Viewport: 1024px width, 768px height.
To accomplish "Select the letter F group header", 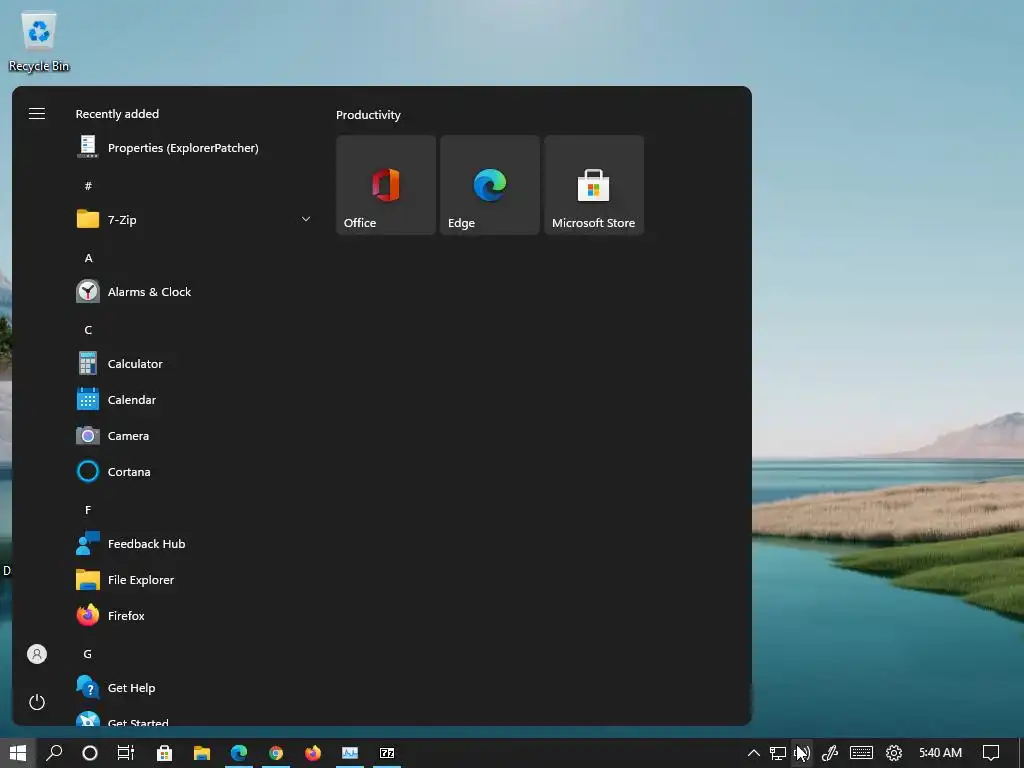I will [x=88, y=509].
